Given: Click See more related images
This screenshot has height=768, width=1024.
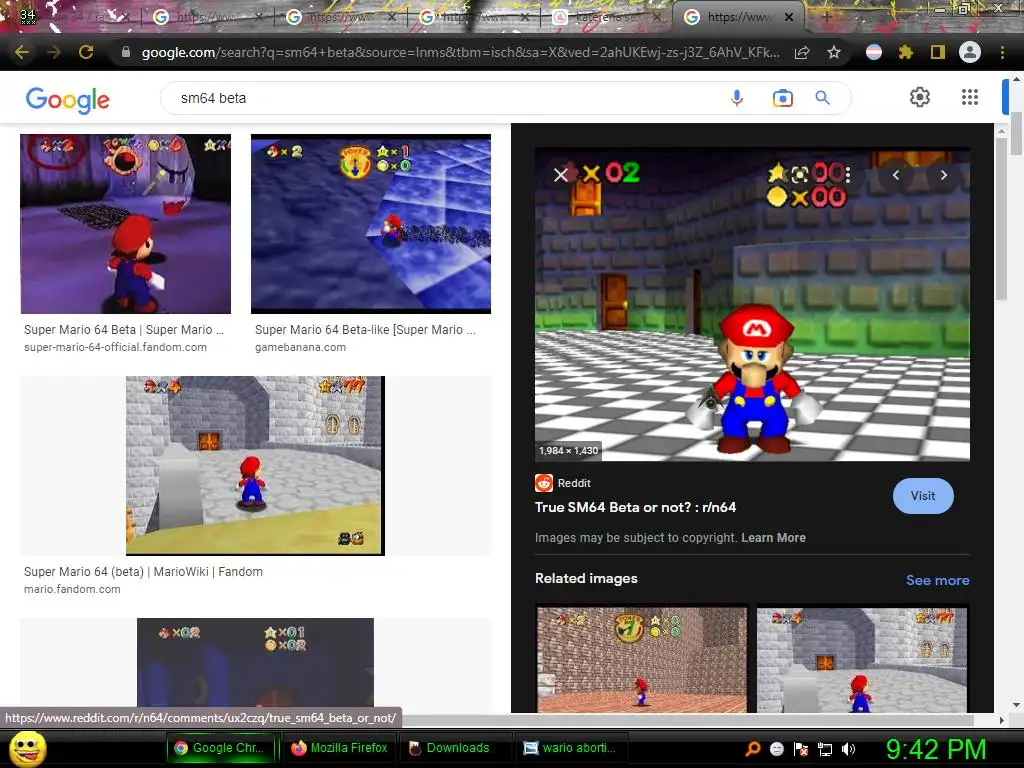Looking at the screenshot, I should [937, 580].
